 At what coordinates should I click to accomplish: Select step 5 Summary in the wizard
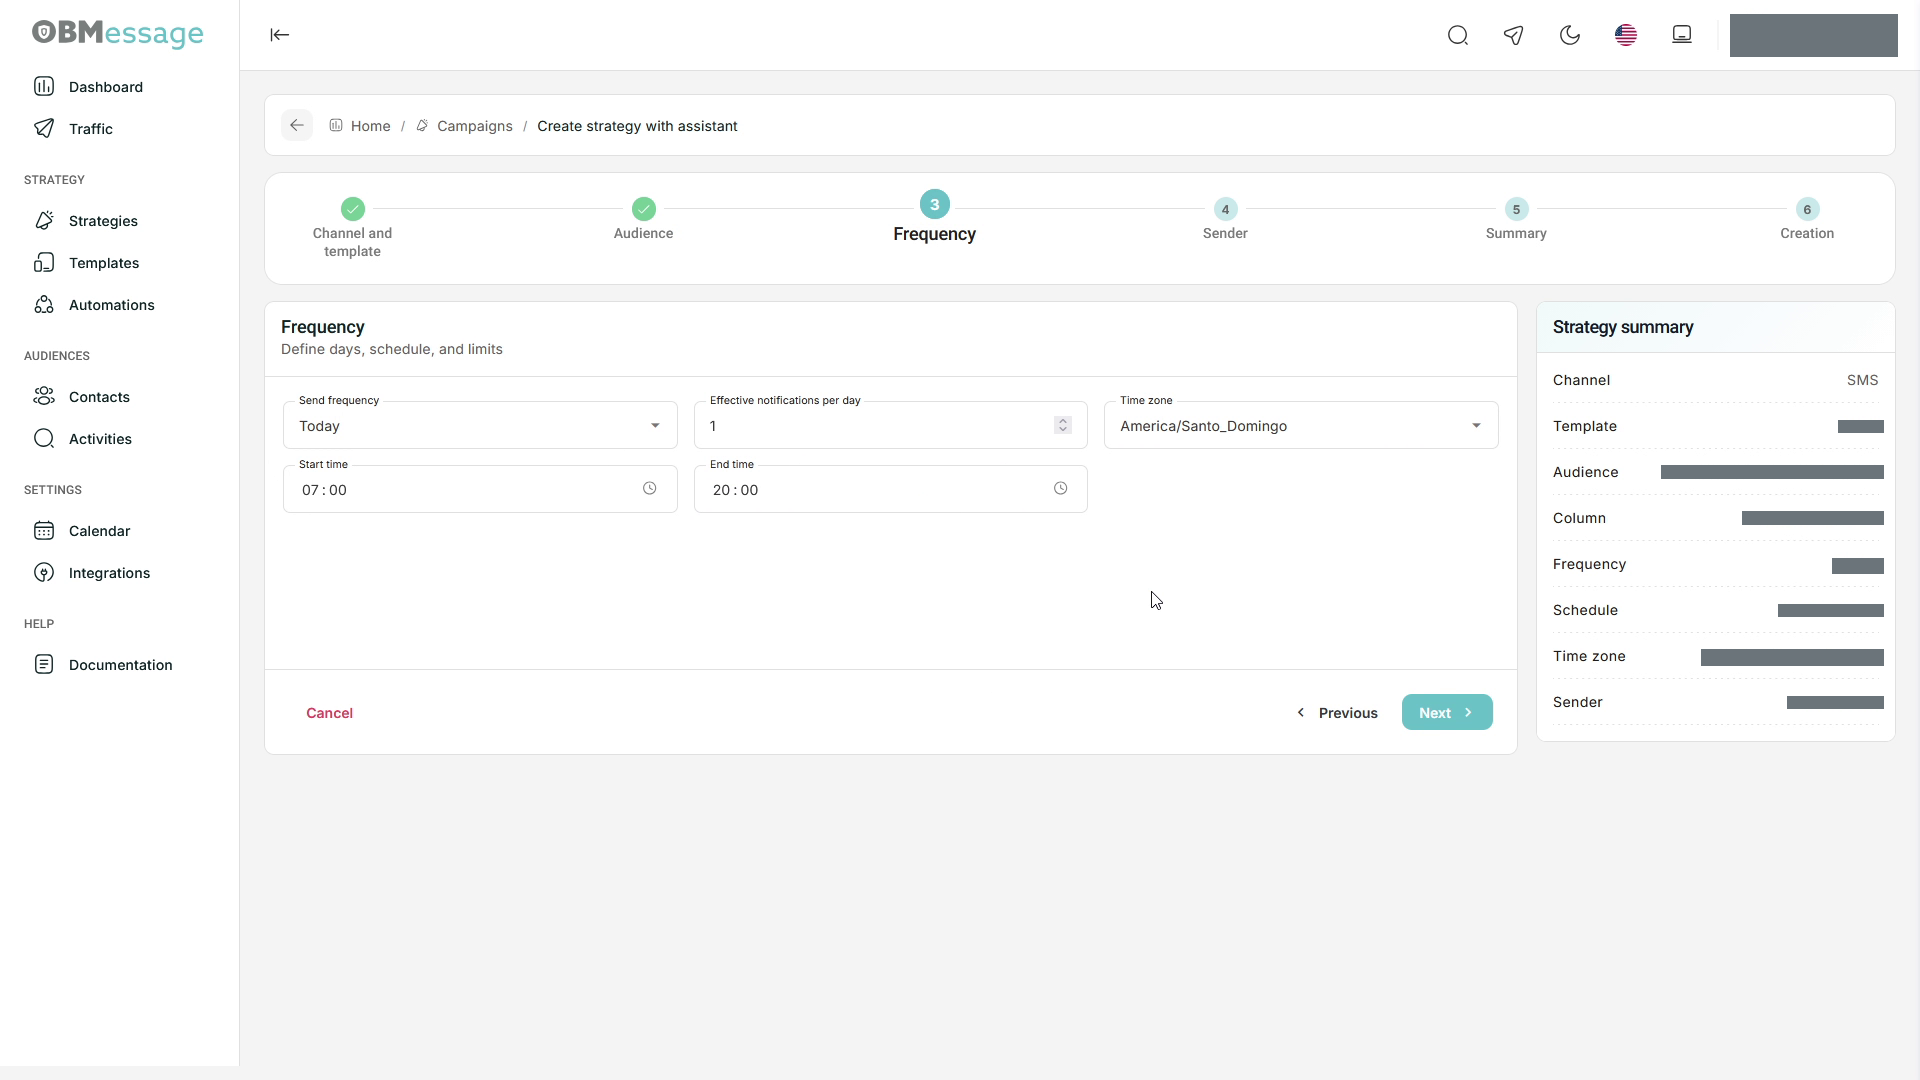[x=1517, y=220]
